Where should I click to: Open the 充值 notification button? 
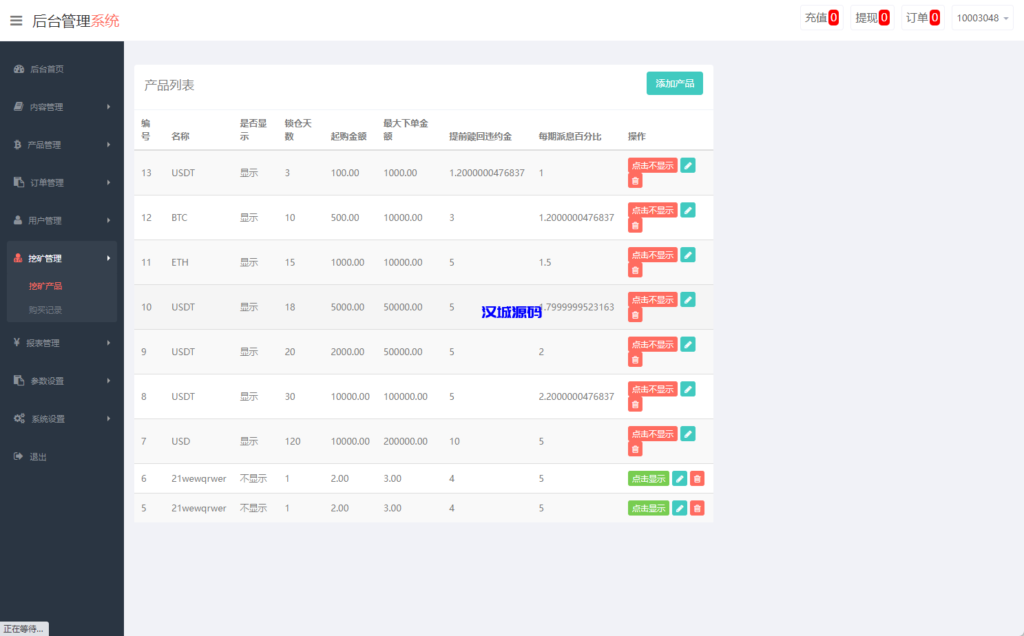coord(821,18)
